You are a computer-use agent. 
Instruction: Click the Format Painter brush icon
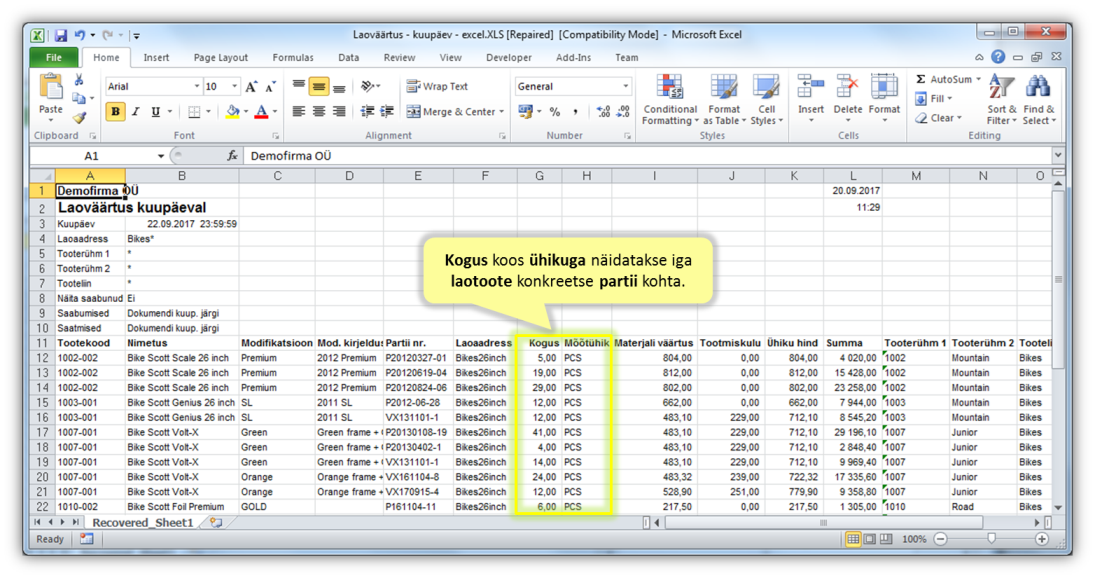tap(79, 117)
